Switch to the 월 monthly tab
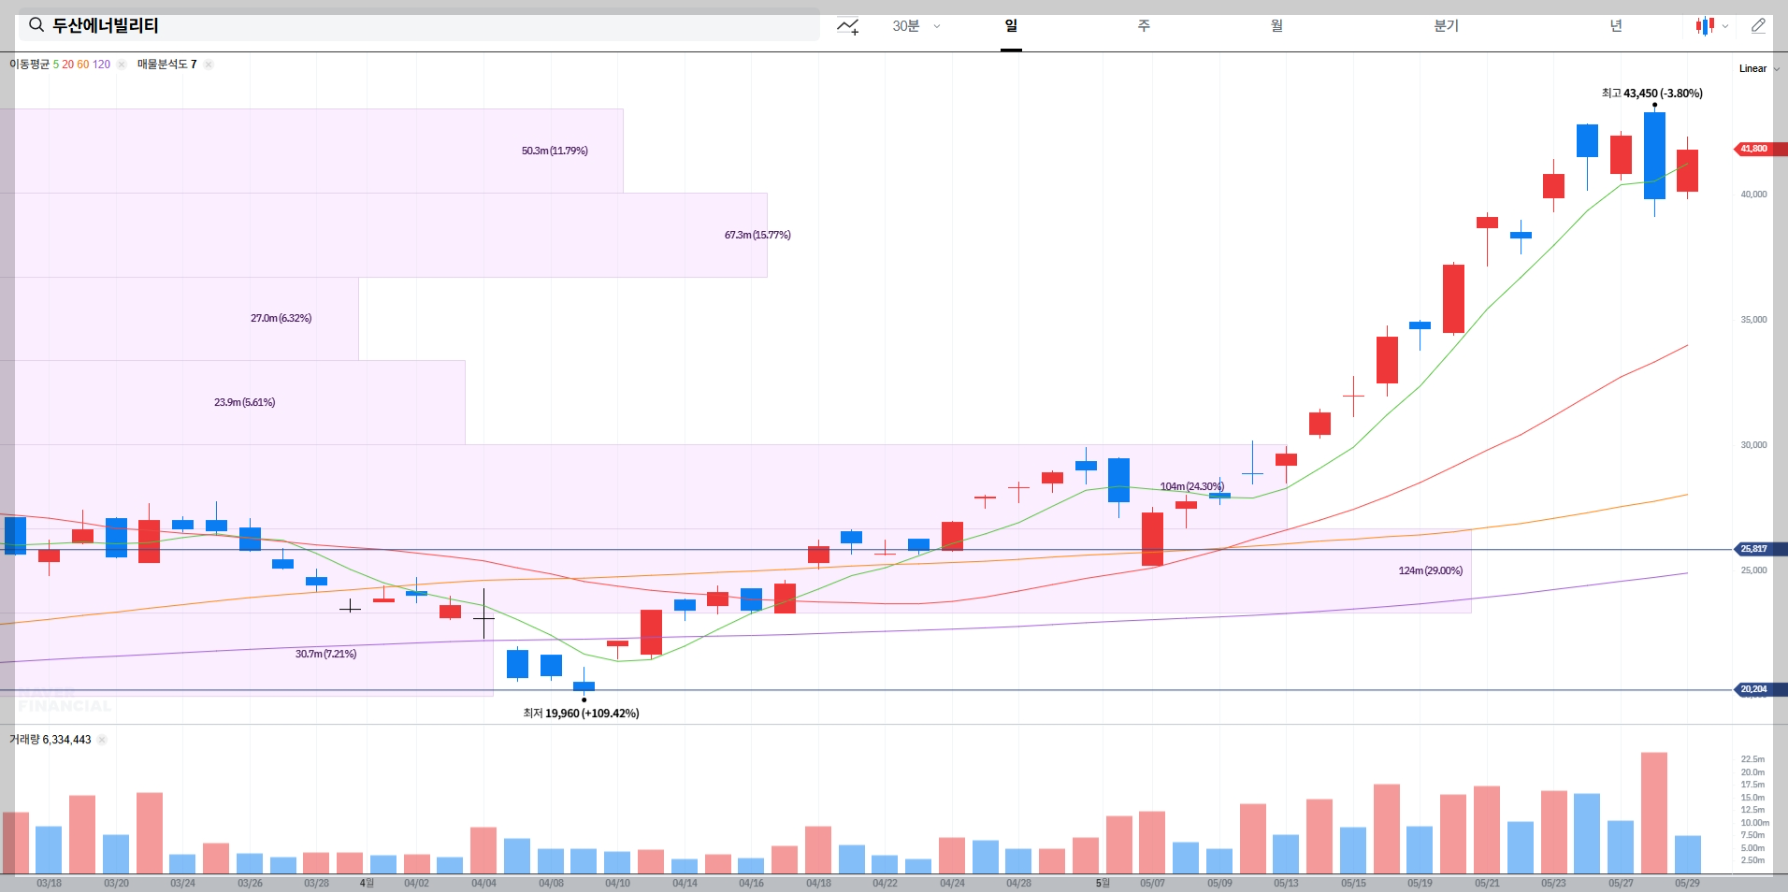 pos(1277,26)
